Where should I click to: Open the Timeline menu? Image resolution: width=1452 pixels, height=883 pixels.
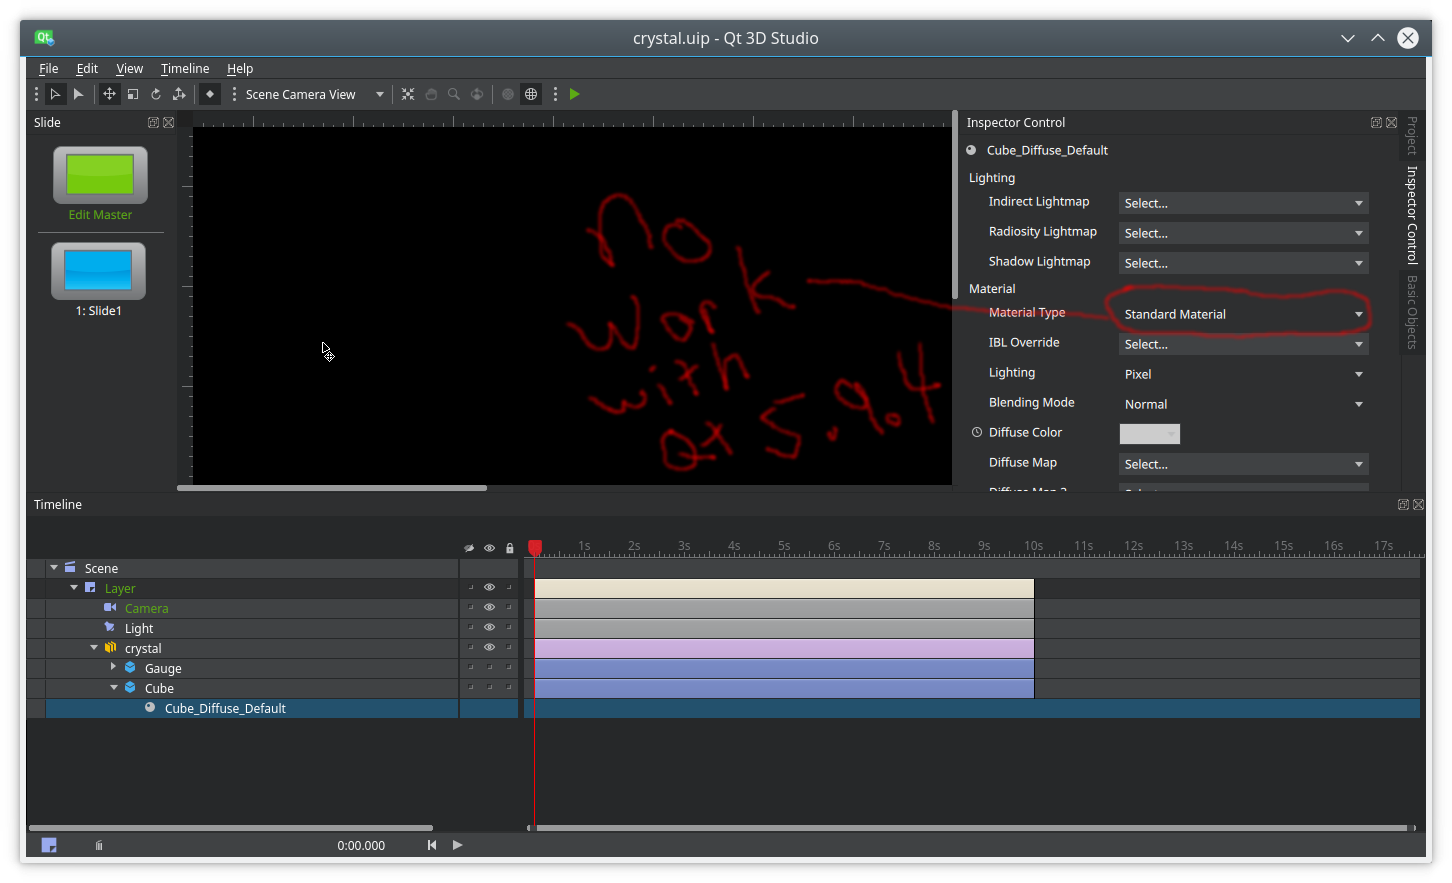185,68
